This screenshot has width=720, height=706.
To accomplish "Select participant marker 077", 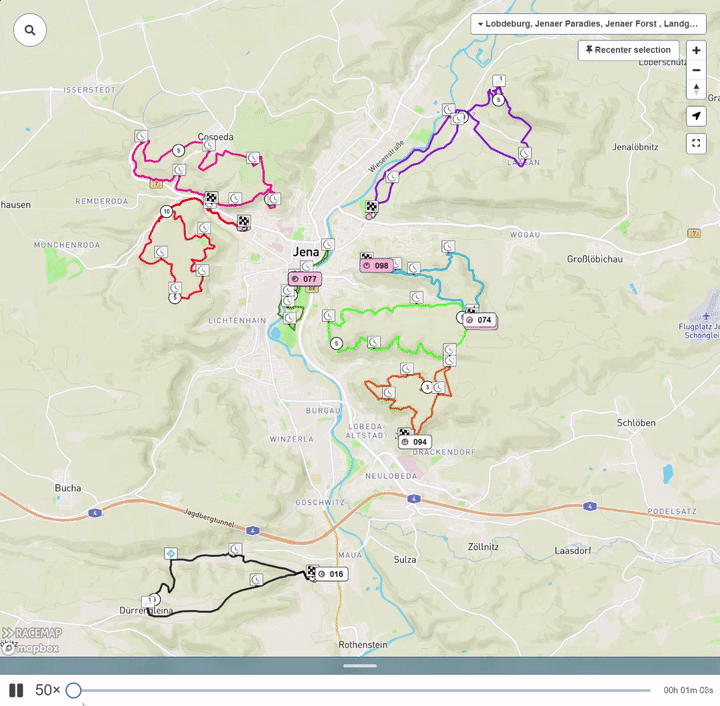I will pos(305,279).
